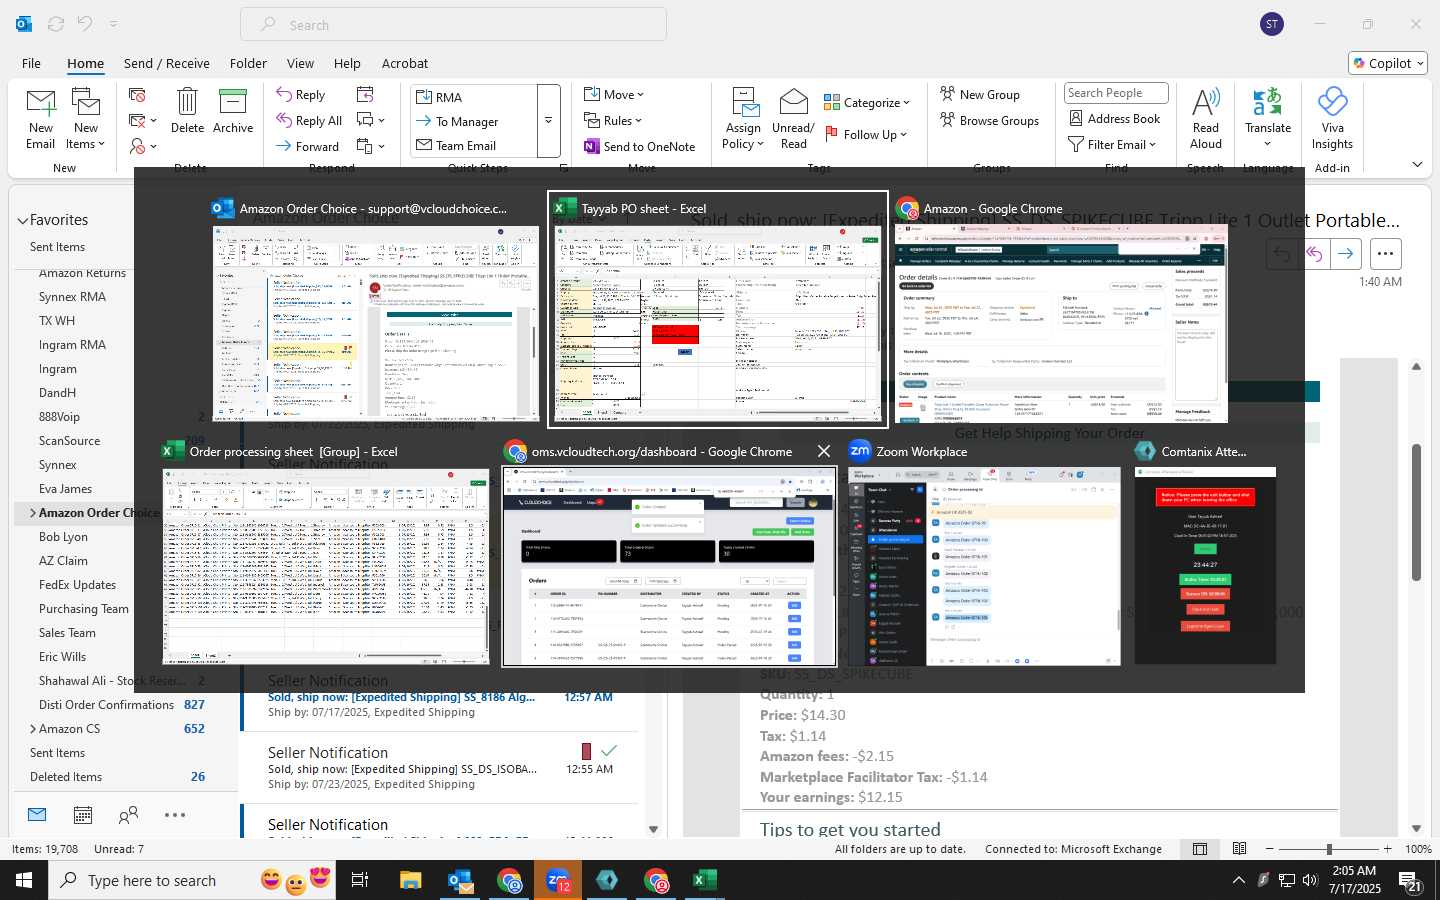Open the Categorize color dropdown
The height and width of the screenshot is (900, 1440).
click(x=867, y=103)
